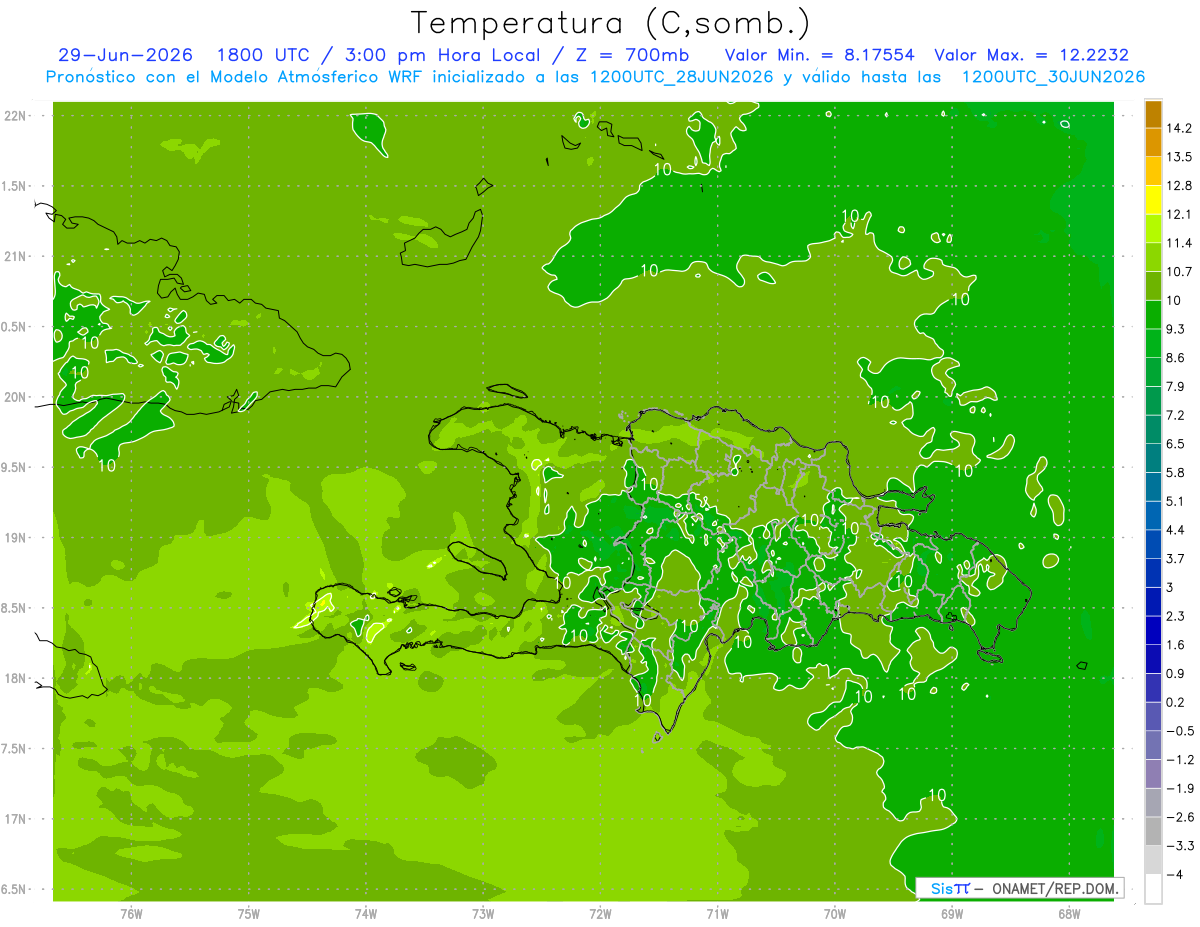The height and width of the screenshot is (927, 1200).
Task: Pick the white swatch below -4
Action: 1153,889
